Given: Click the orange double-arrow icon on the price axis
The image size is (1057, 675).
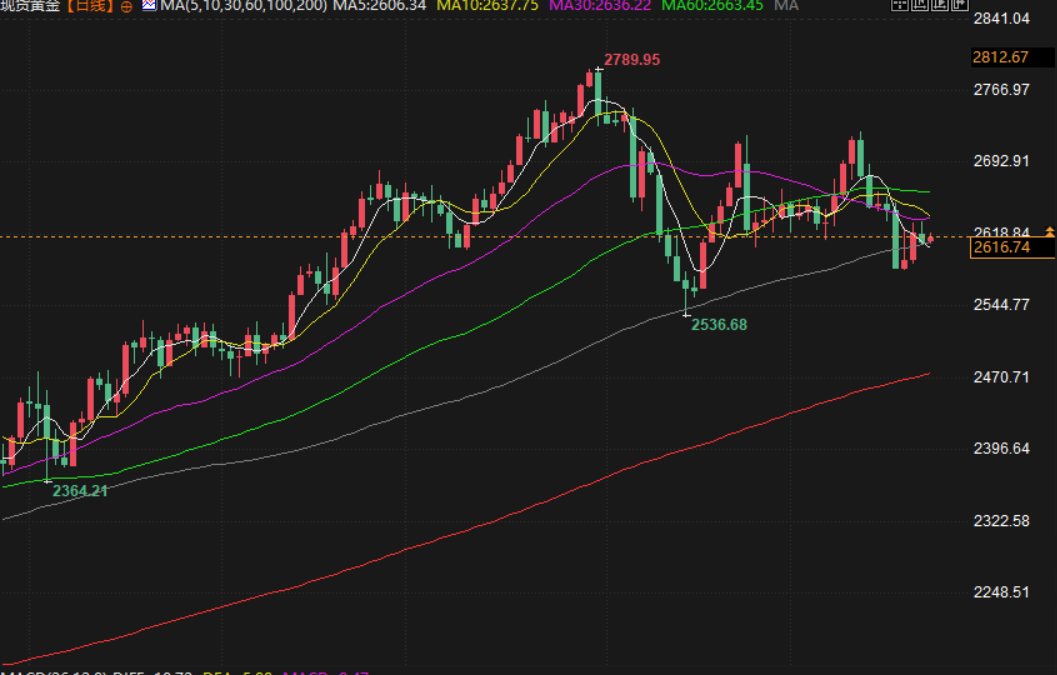Looking at the screenshot, I should (x=1050, y=231).
